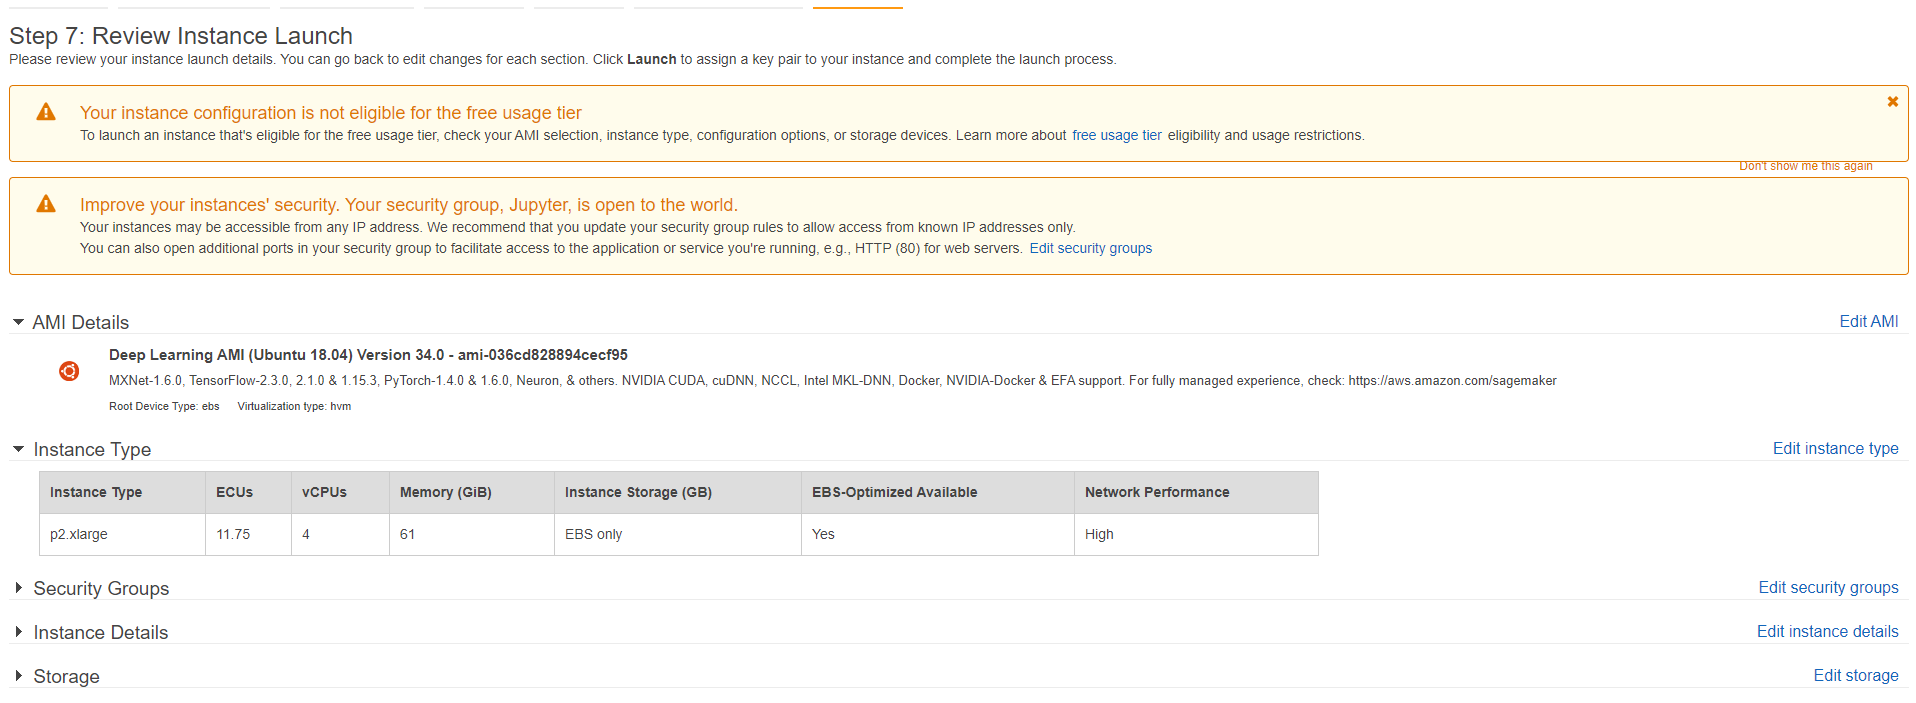Click security group warning triangle icon
The width and height of the screenshot is (1916, 703).
click(46, 204)
